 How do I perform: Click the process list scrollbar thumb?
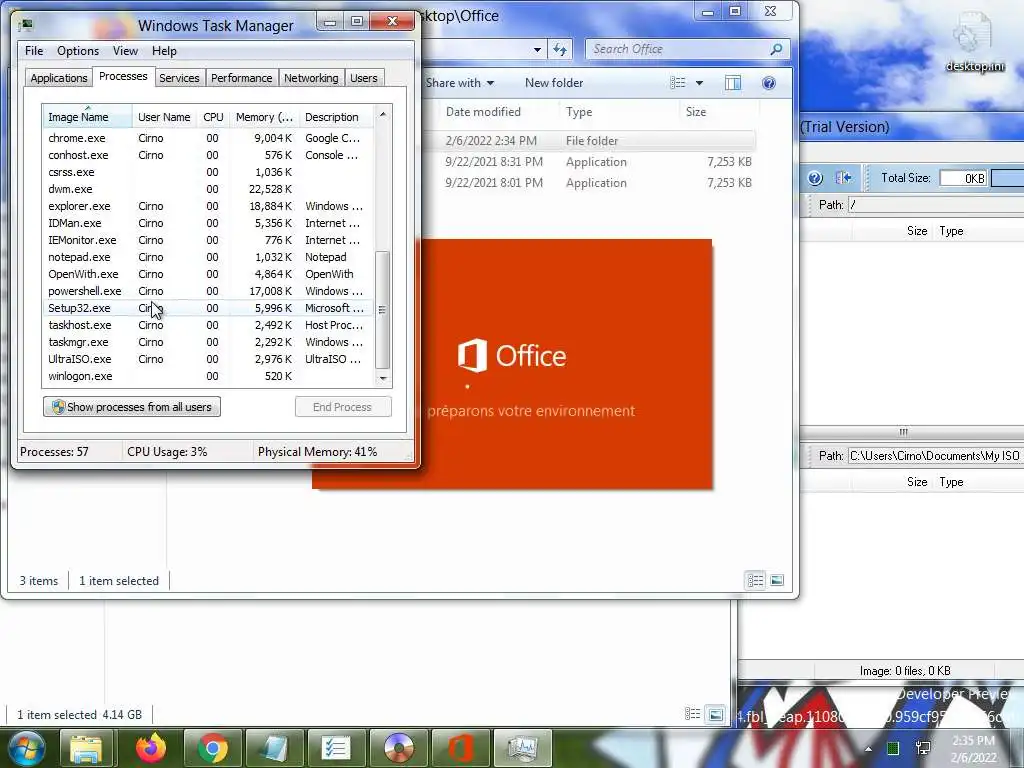point(383,310)
